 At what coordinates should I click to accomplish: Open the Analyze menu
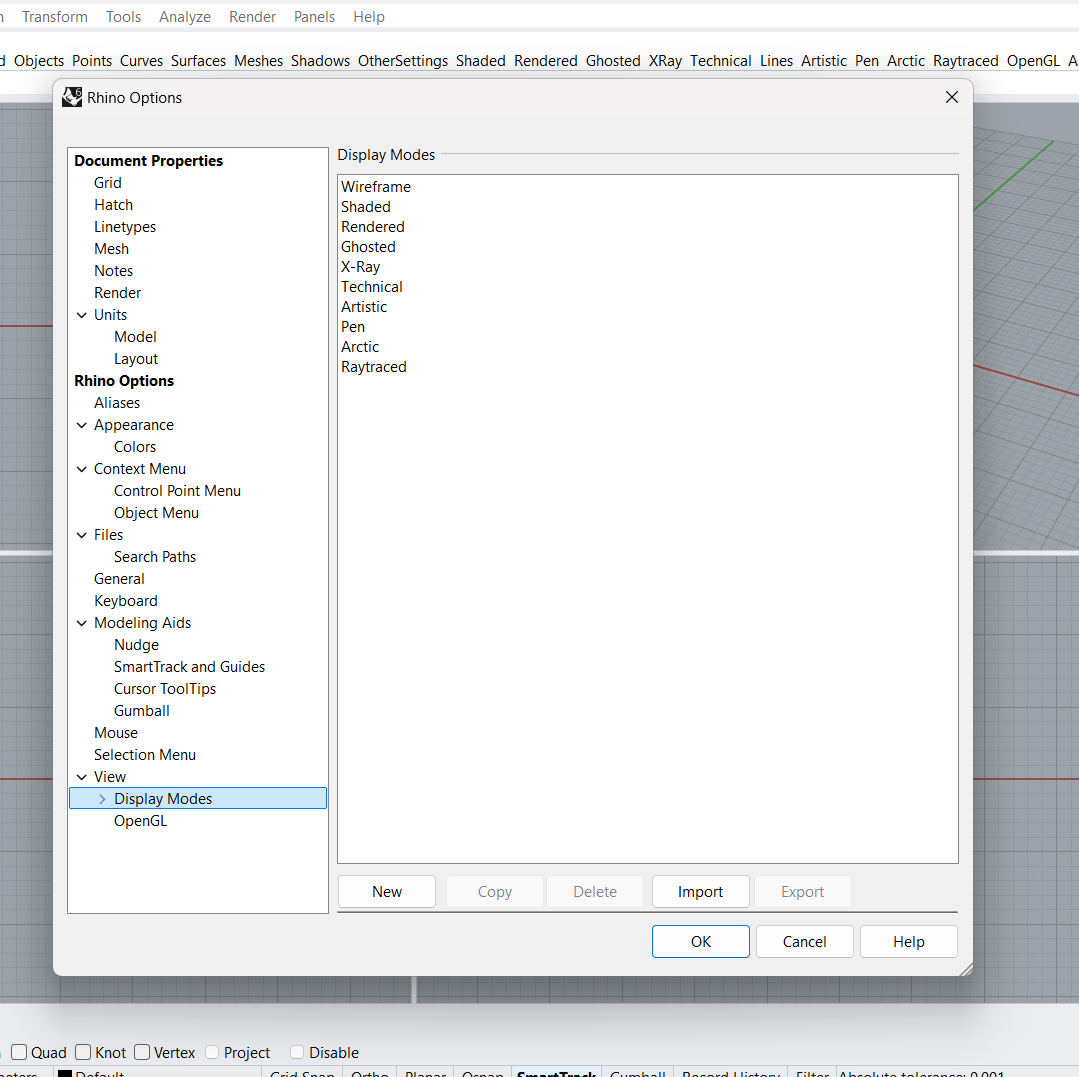coord(184,17)
